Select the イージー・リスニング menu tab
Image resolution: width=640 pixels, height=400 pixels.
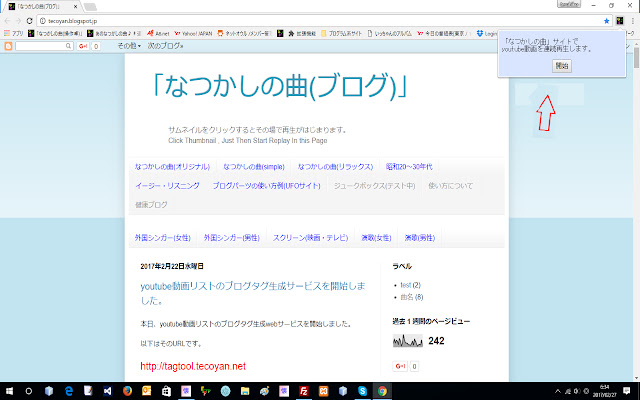(x=168, y=186)
